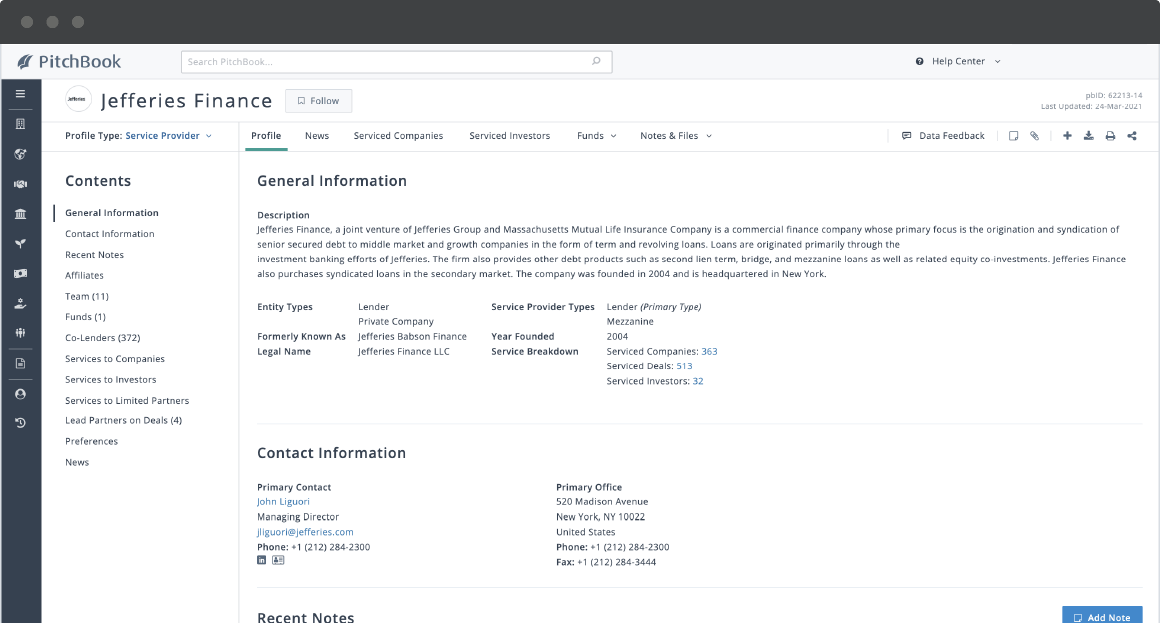Open the News tab
This screenshot has height=623, width=1160.
click(317, 135)
